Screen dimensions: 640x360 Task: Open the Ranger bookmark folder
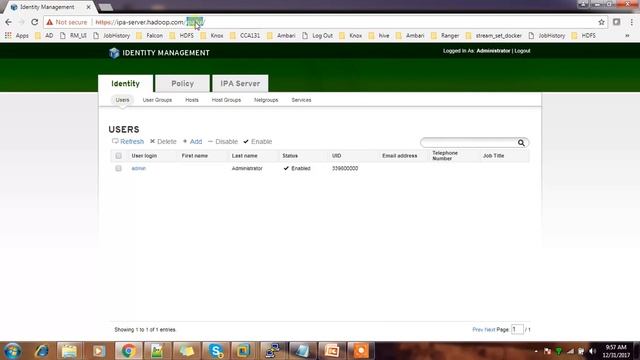[x=445, y=36]
